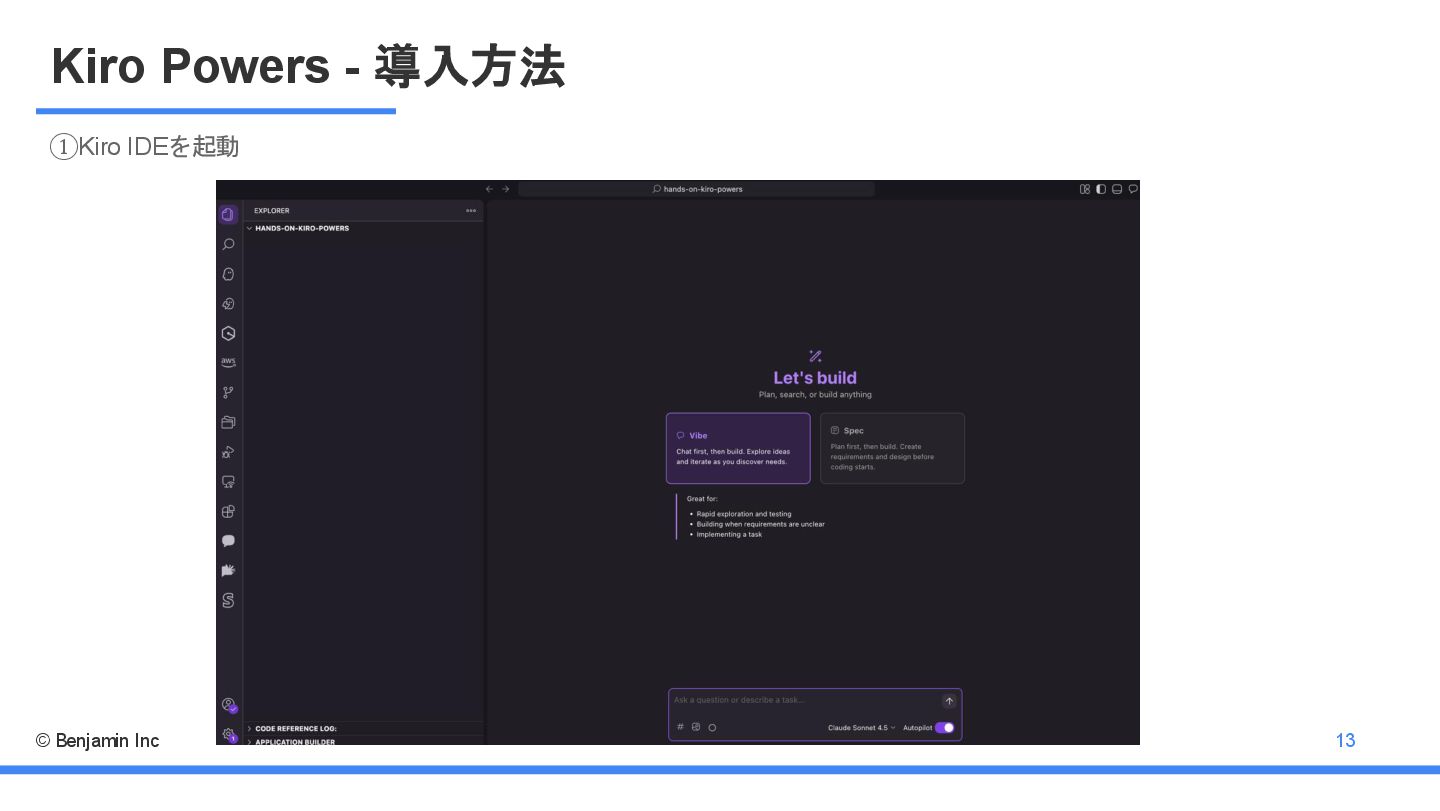Open the Kiro ghost panel icon
1440x811 pixels.
point(228,274)
